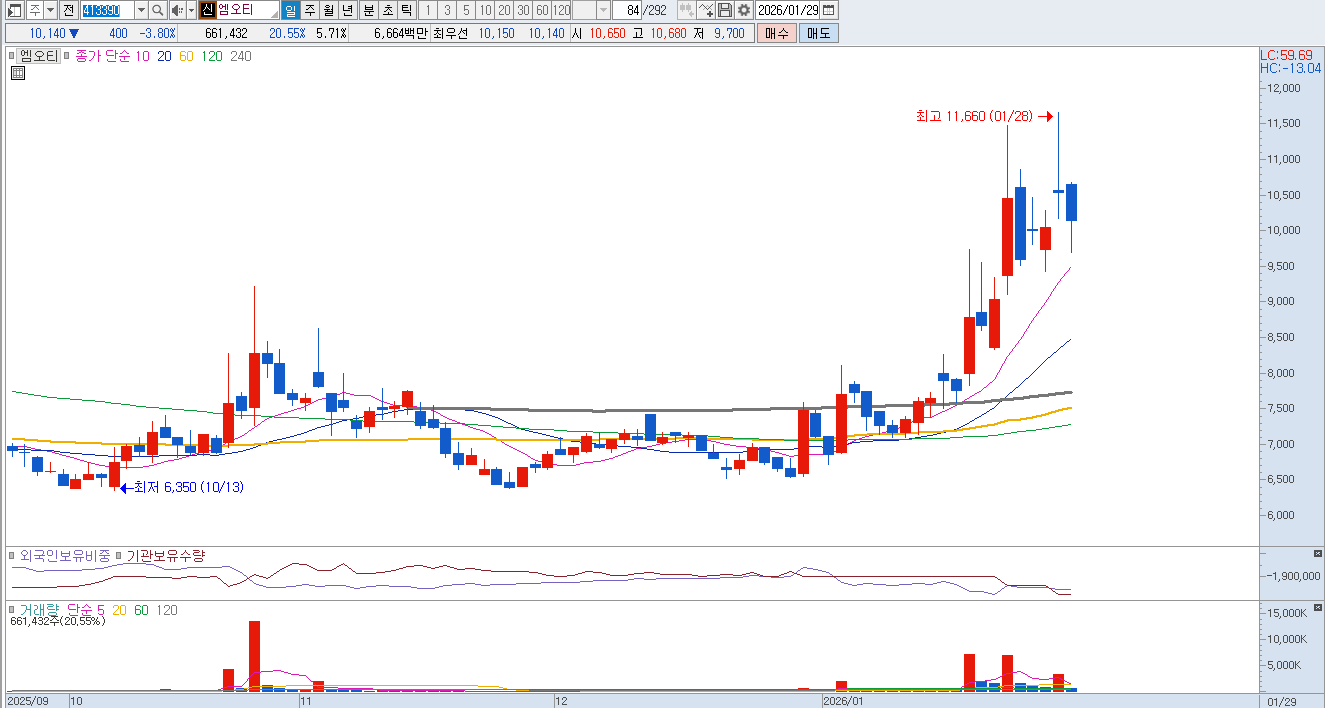Click the 매수 buy button

776,33
